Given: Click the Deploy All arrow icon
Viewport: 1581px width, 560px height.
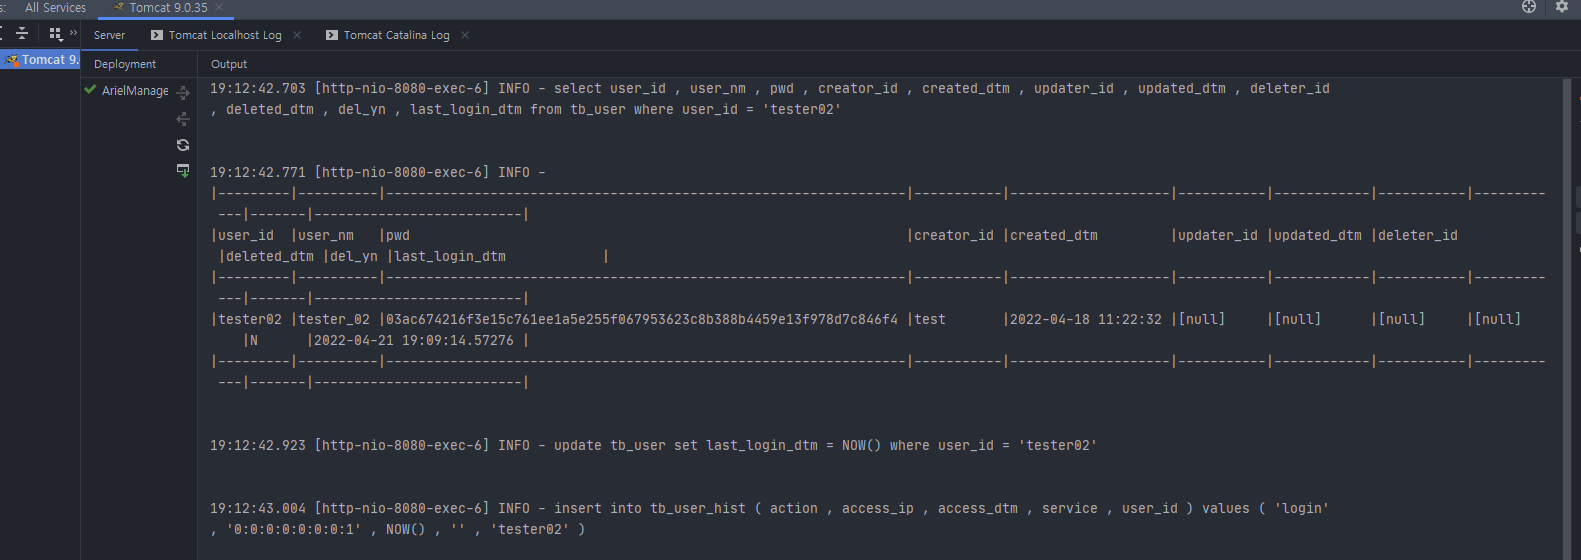Looking at the screenshot, I should [183, 93].
